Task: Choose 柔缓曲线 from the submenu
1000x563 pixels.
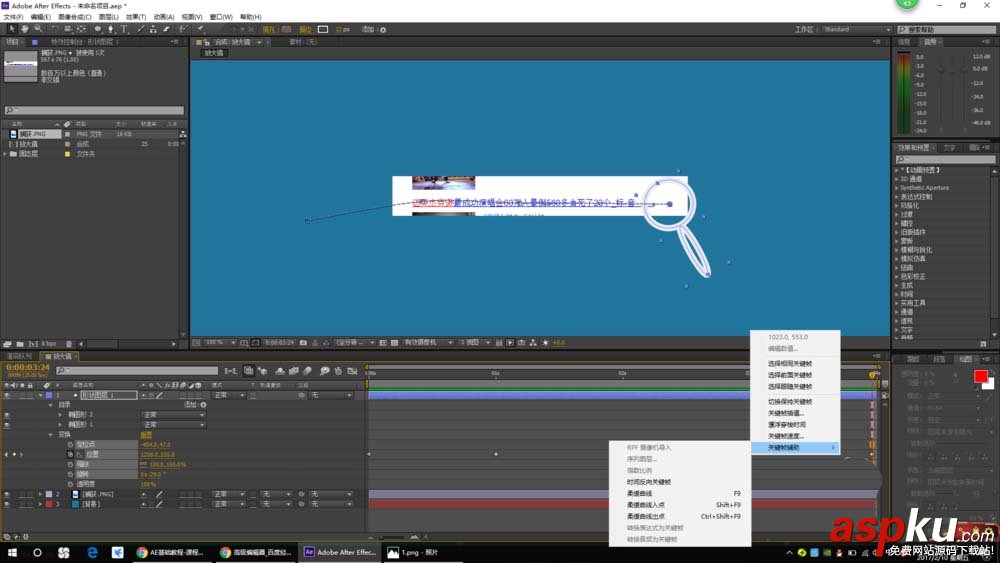Action: point(639,494)
